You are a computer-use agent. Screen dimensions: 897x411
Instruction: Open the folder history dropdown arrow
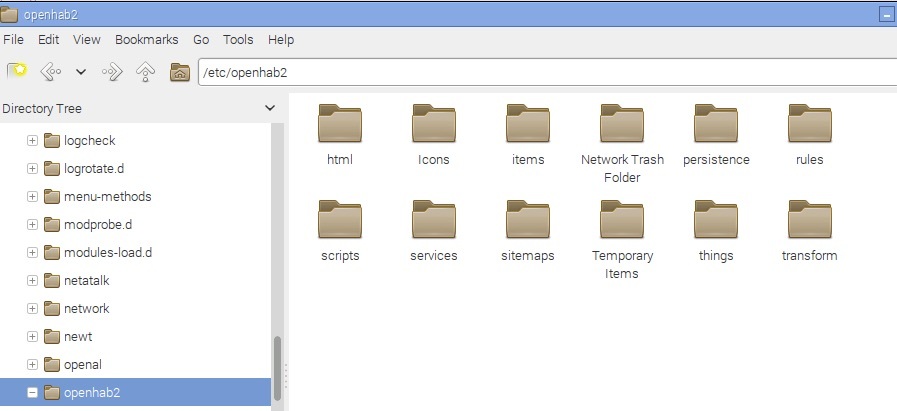pos(81,72)
